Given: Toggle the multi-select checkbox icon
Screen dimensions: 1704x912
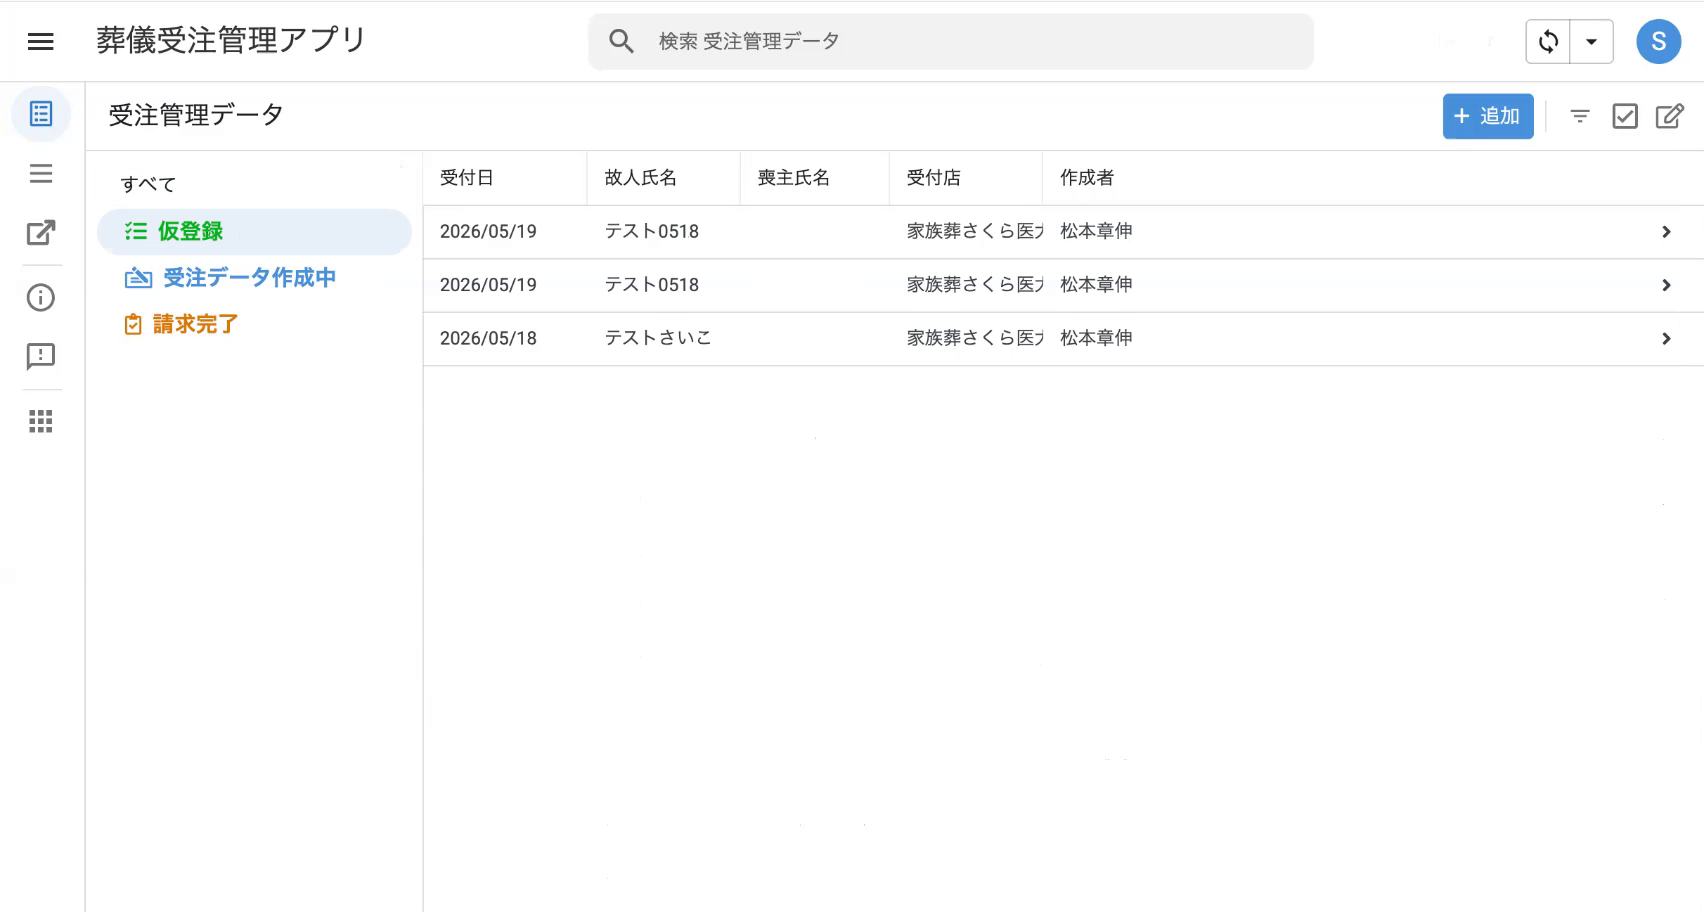Looking at the screenshot, I should pos(1625,117).
